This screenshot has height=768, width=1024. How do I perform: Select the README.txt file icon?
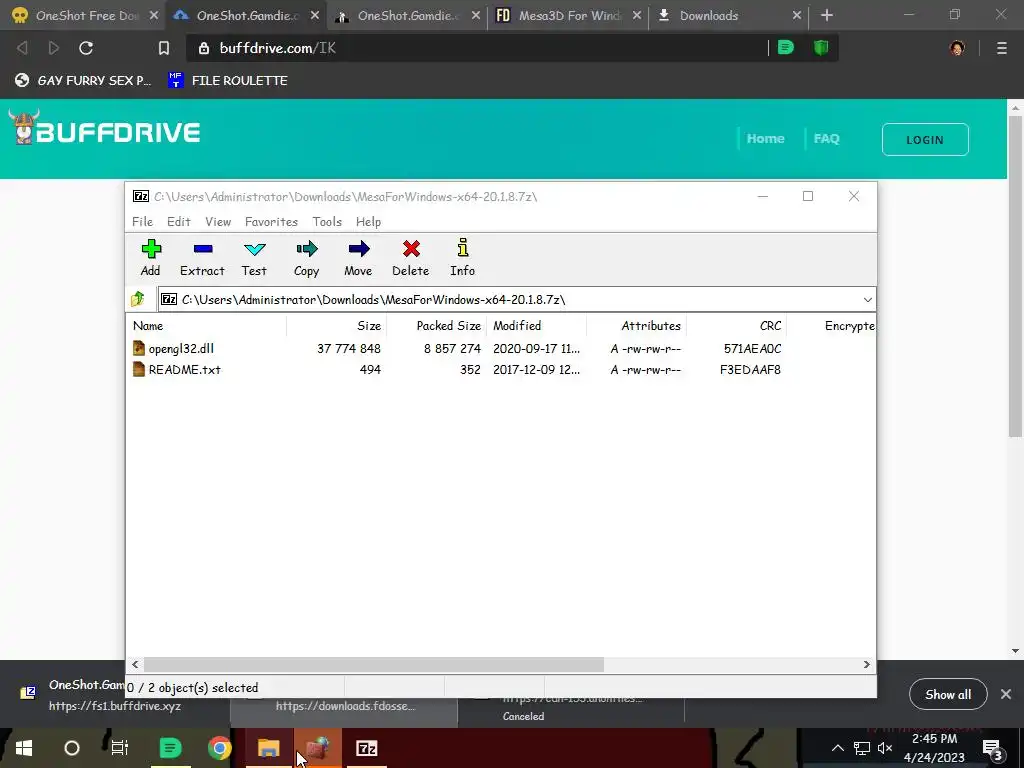coord(139,369)
